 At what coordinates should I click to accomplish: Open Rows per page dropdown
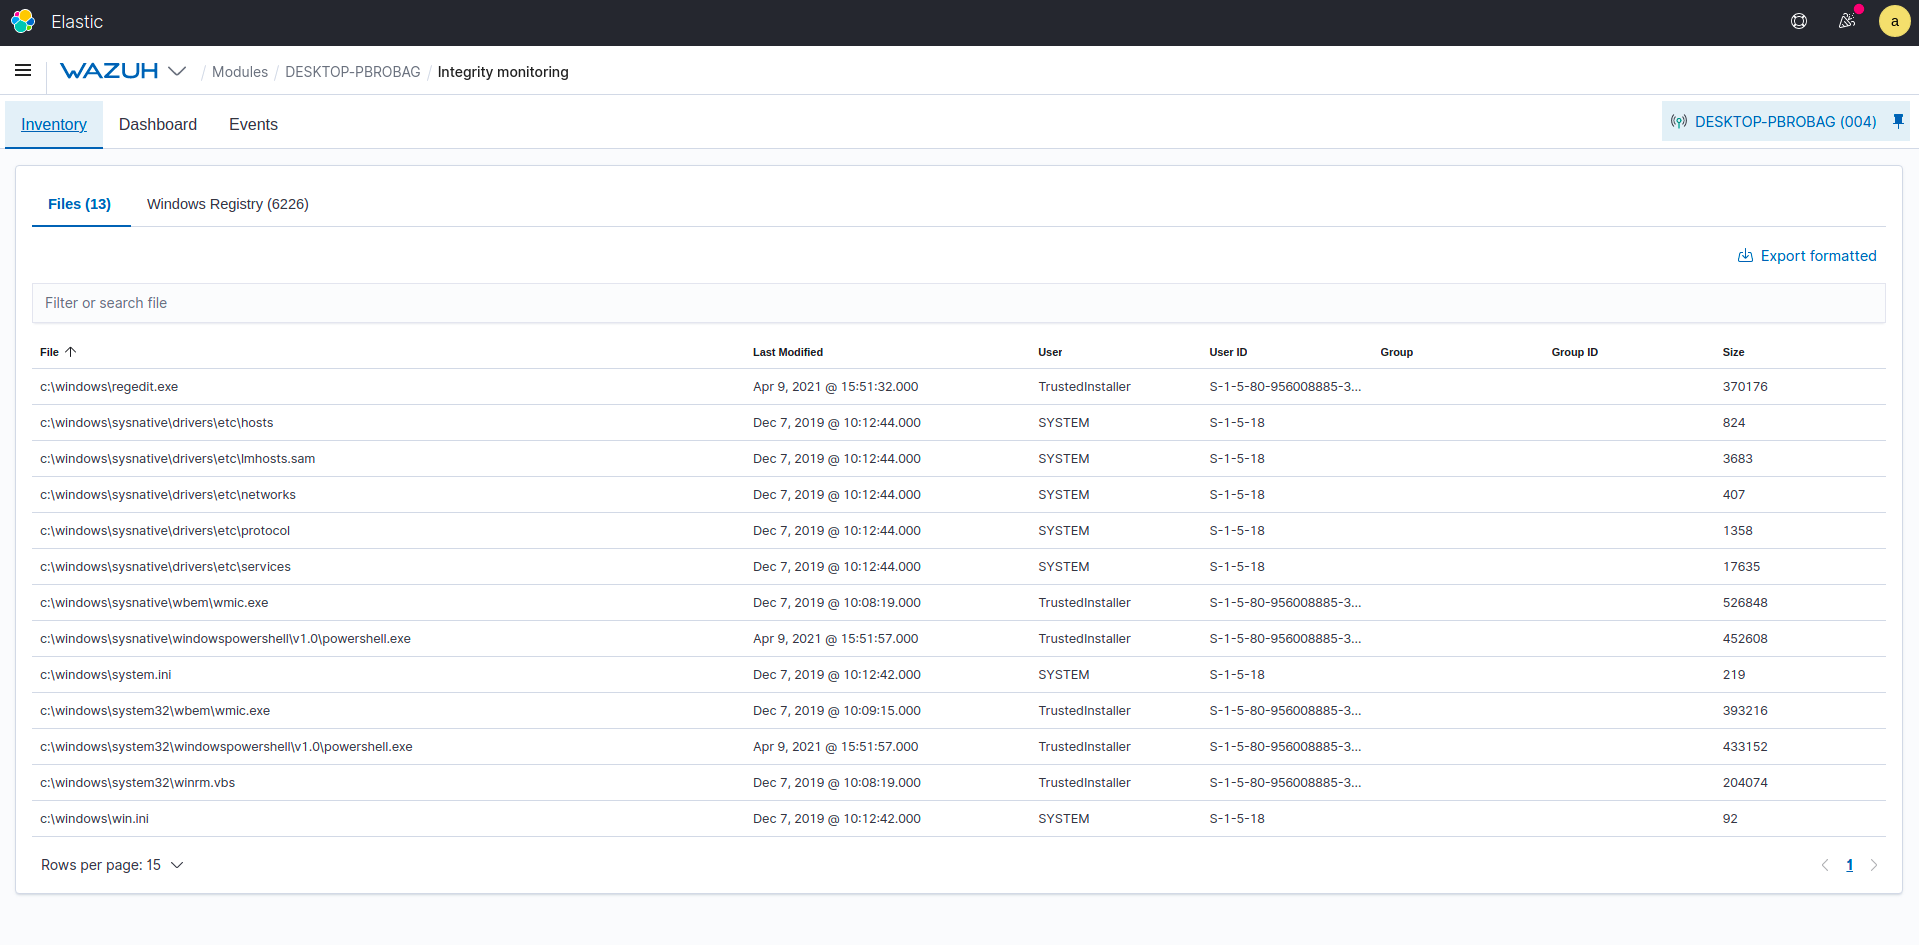(x=112, y=865)
